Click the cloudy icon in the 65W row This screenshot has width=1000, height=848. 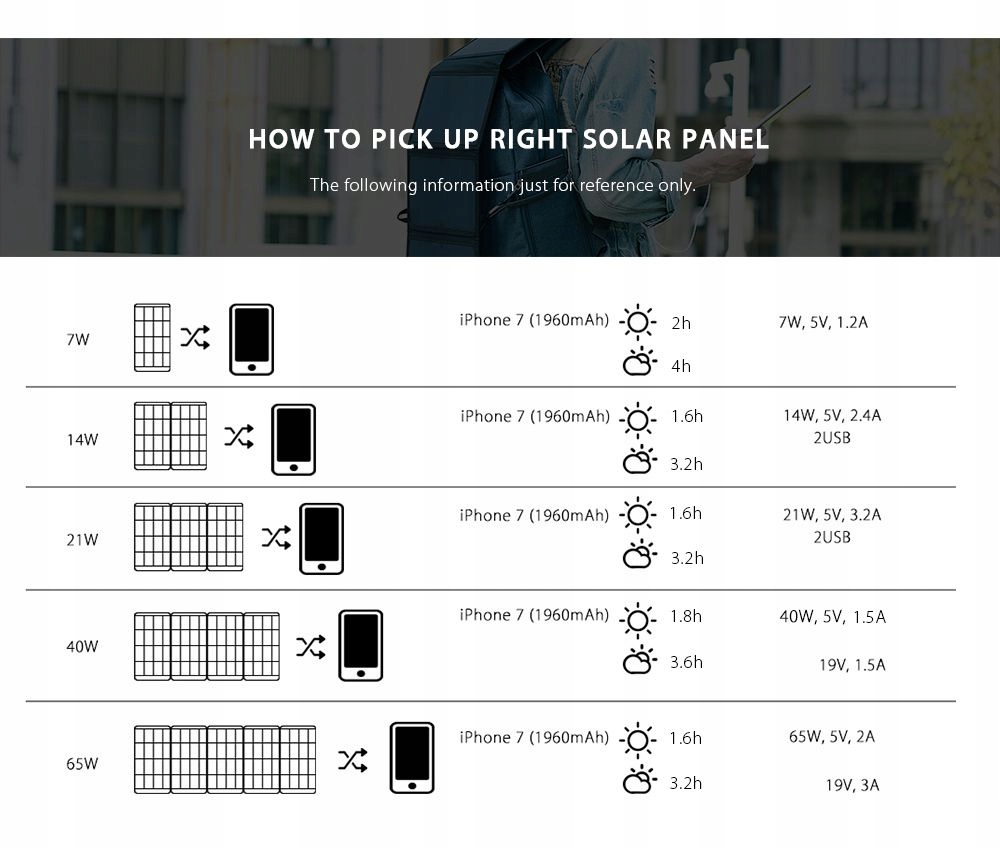(x=639, y=781)
